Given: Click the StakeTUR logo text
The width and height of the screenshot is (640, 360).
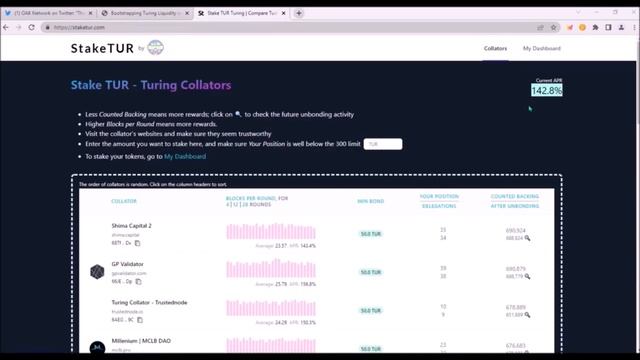Looking at the screenshot, I should [102, 48].
